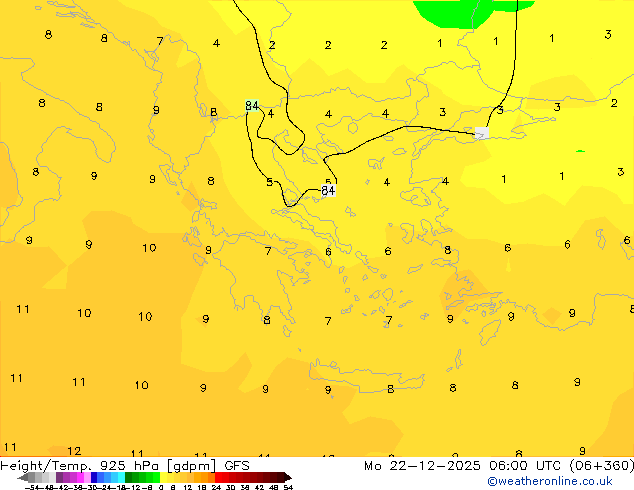Click the temperature value 5 beside black contour
The image size is (634, 490).
pos(270,182)
